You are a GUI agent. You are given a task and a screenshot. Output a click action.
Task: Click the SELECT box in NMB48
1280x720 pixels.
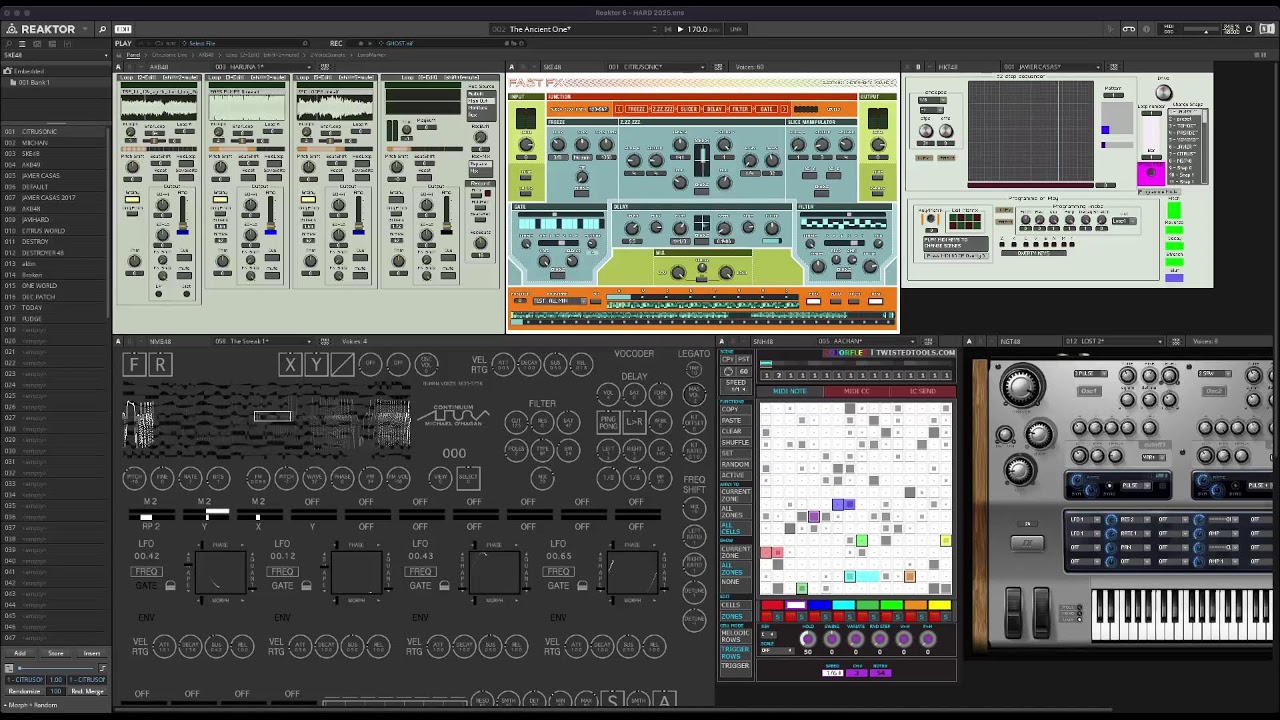click(468, 478)
